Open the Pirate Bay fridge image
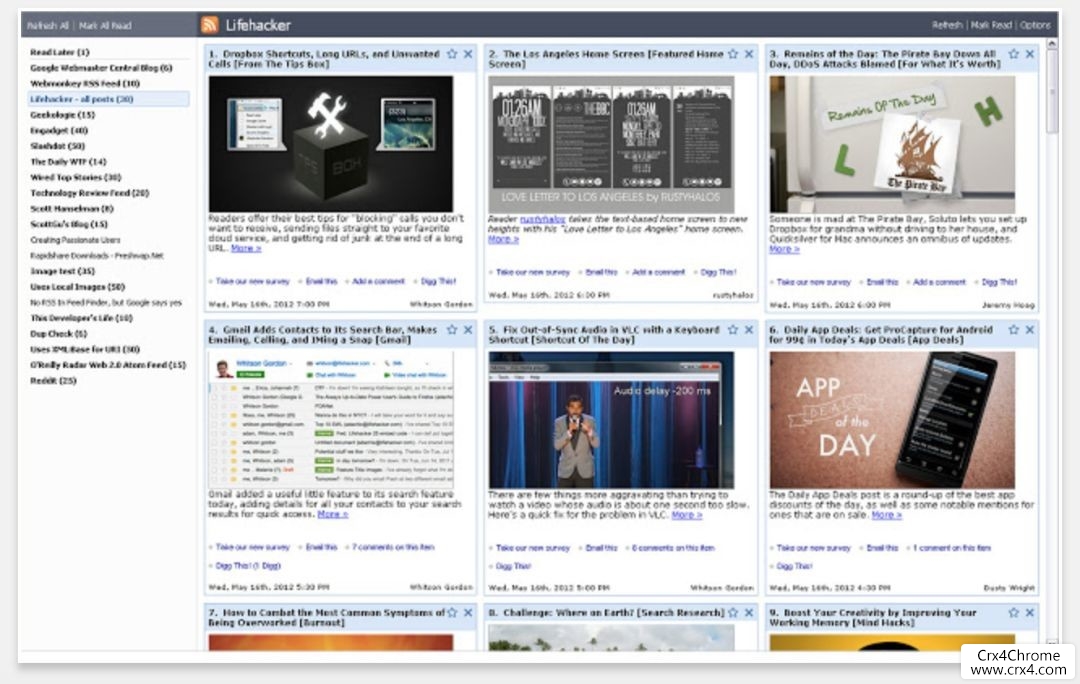Image resolution: width=1080 pixels, height=684 pixels. (x=892, y=144)
